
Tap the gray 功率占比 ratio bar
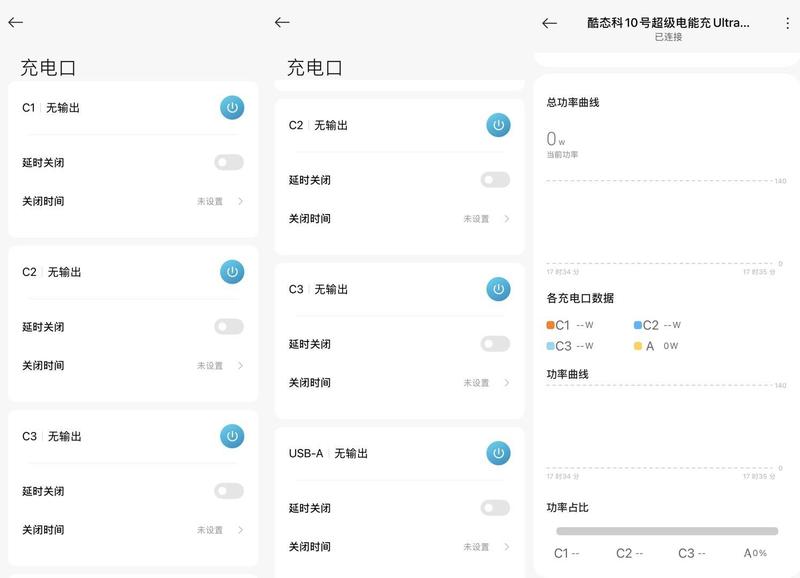pyautogui.click(x=667, y=531)
